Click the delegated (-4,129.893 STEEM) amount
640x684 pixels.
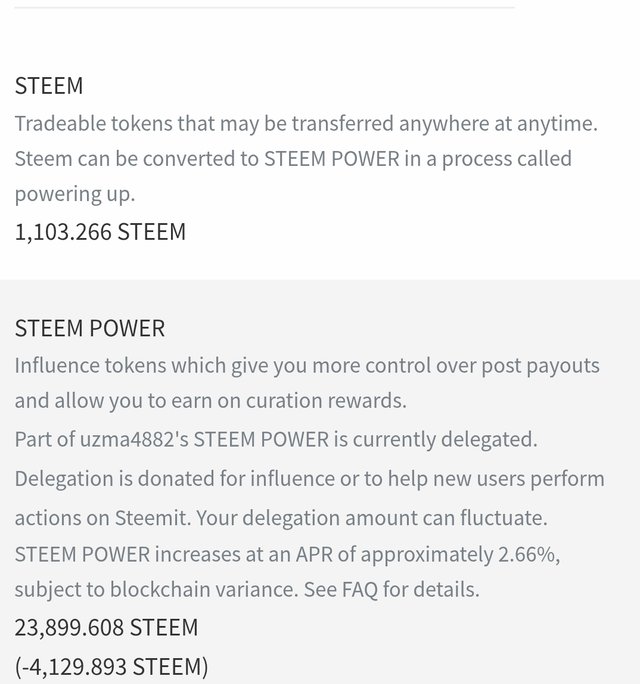(111, 666)
